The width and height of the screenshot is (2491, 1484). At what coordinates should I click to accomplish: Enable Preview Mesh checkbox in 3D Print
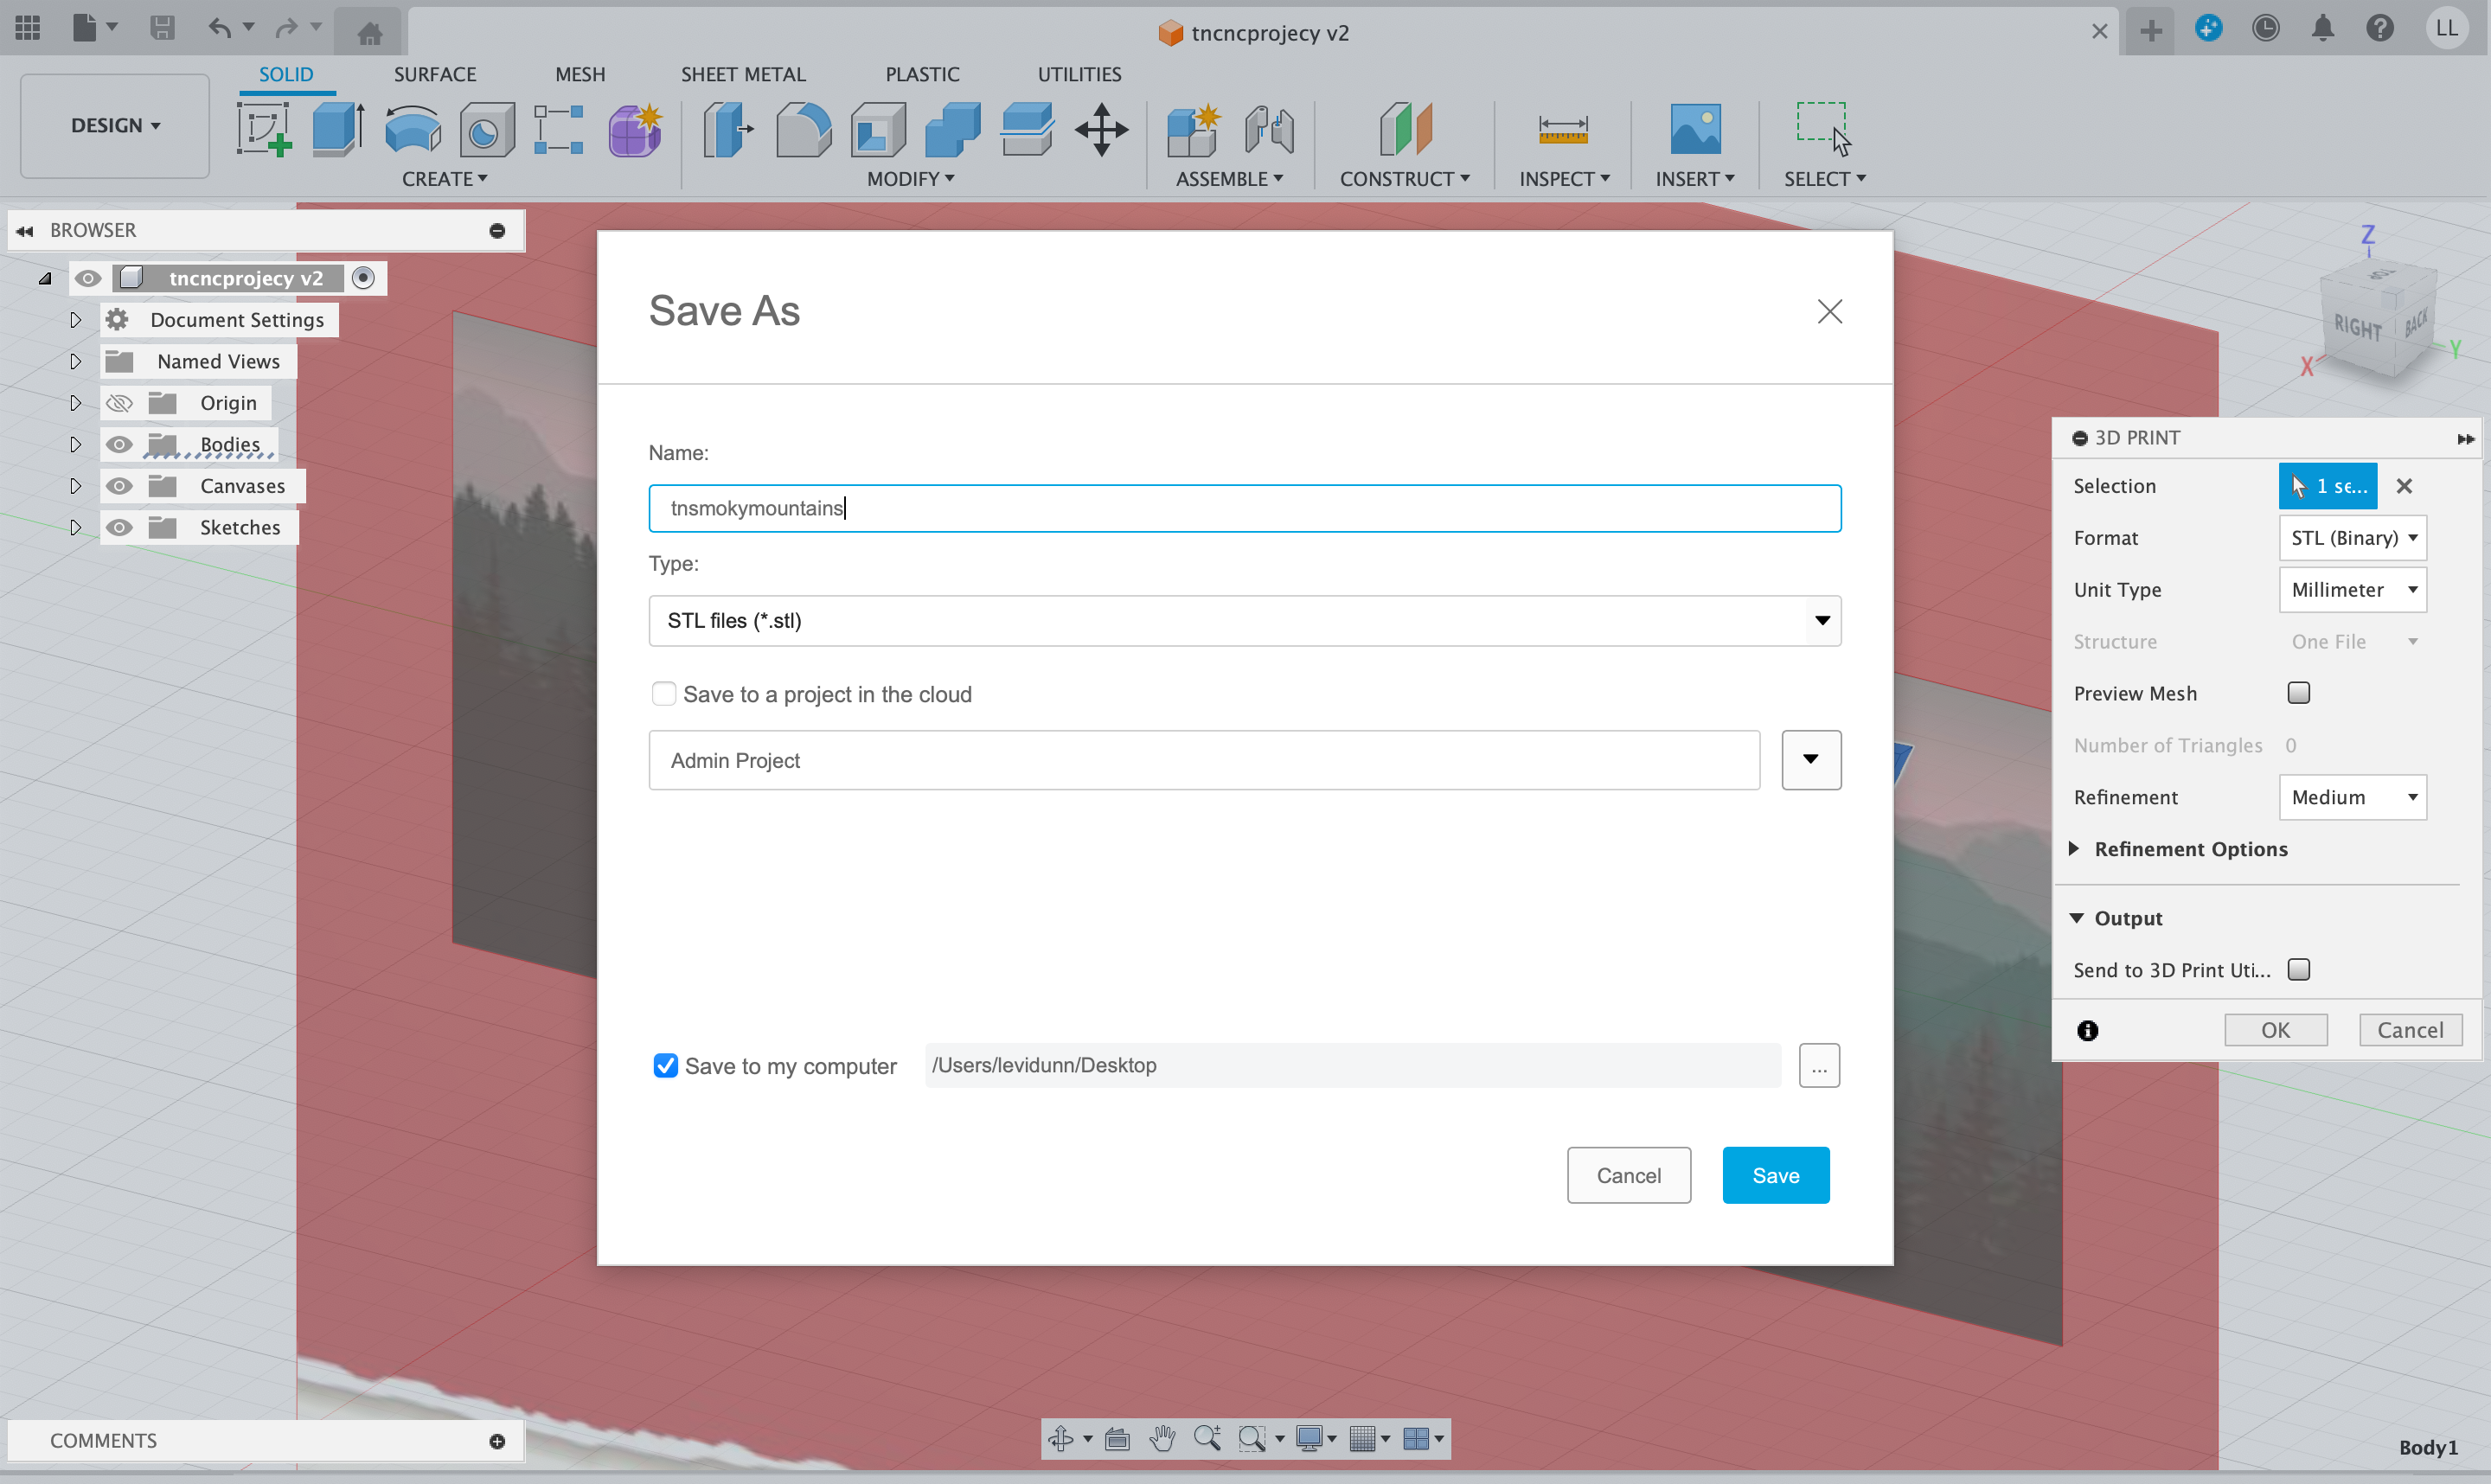pos(2298,691)
